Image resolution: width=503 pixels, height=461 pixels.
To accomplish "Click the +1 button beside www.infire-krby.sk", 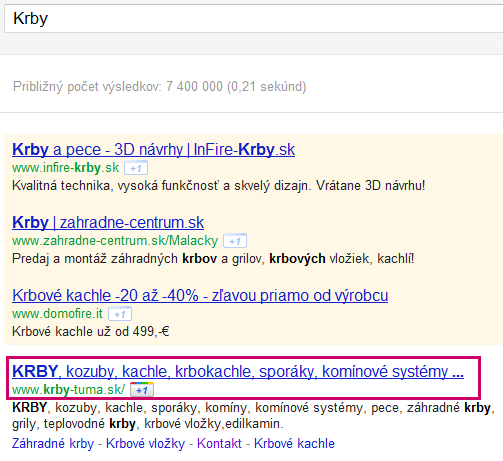I will [136, 168].
